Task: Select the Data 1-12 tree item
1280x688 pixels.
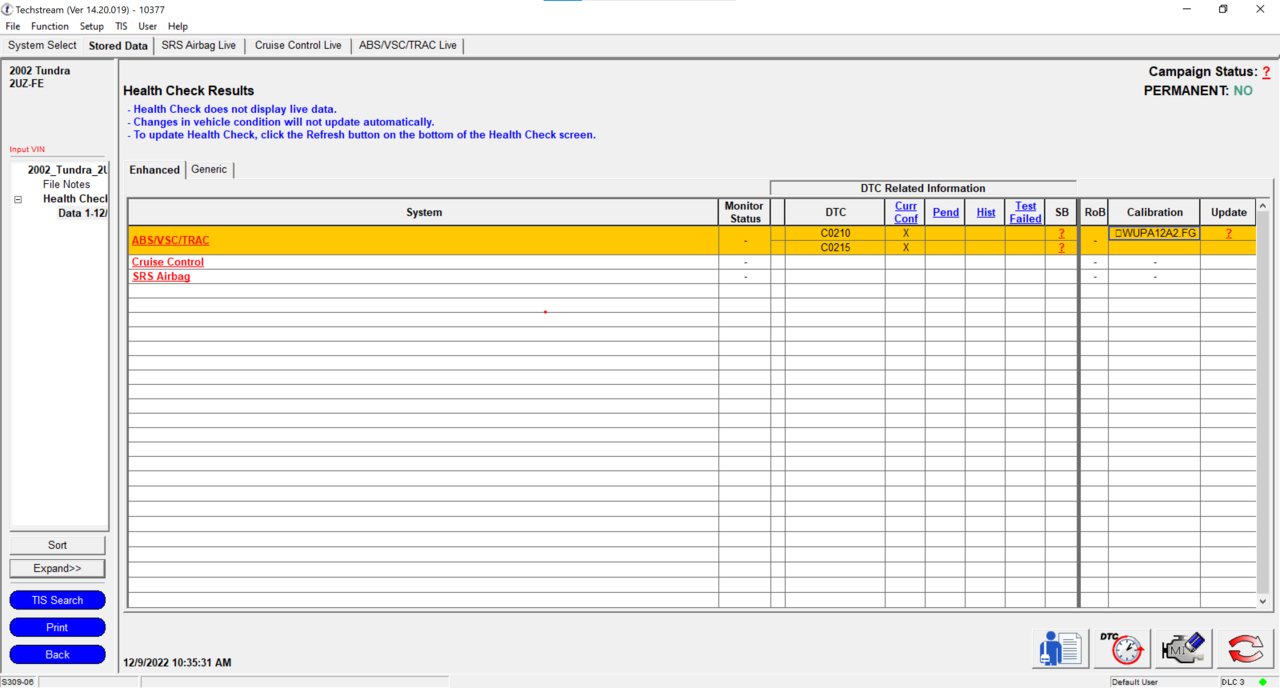Action: pos(83,213)
